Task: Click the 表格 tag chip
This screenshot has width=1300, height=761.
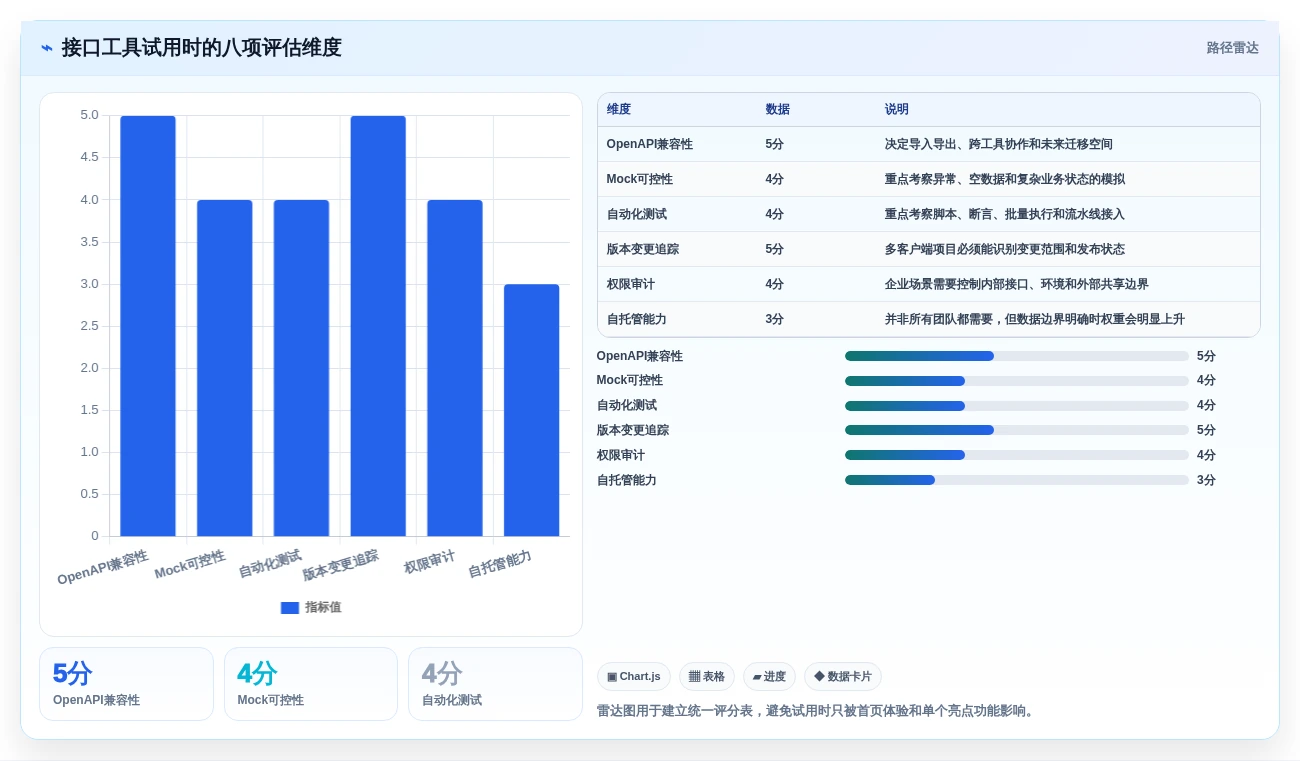Action: coord(707,677)
